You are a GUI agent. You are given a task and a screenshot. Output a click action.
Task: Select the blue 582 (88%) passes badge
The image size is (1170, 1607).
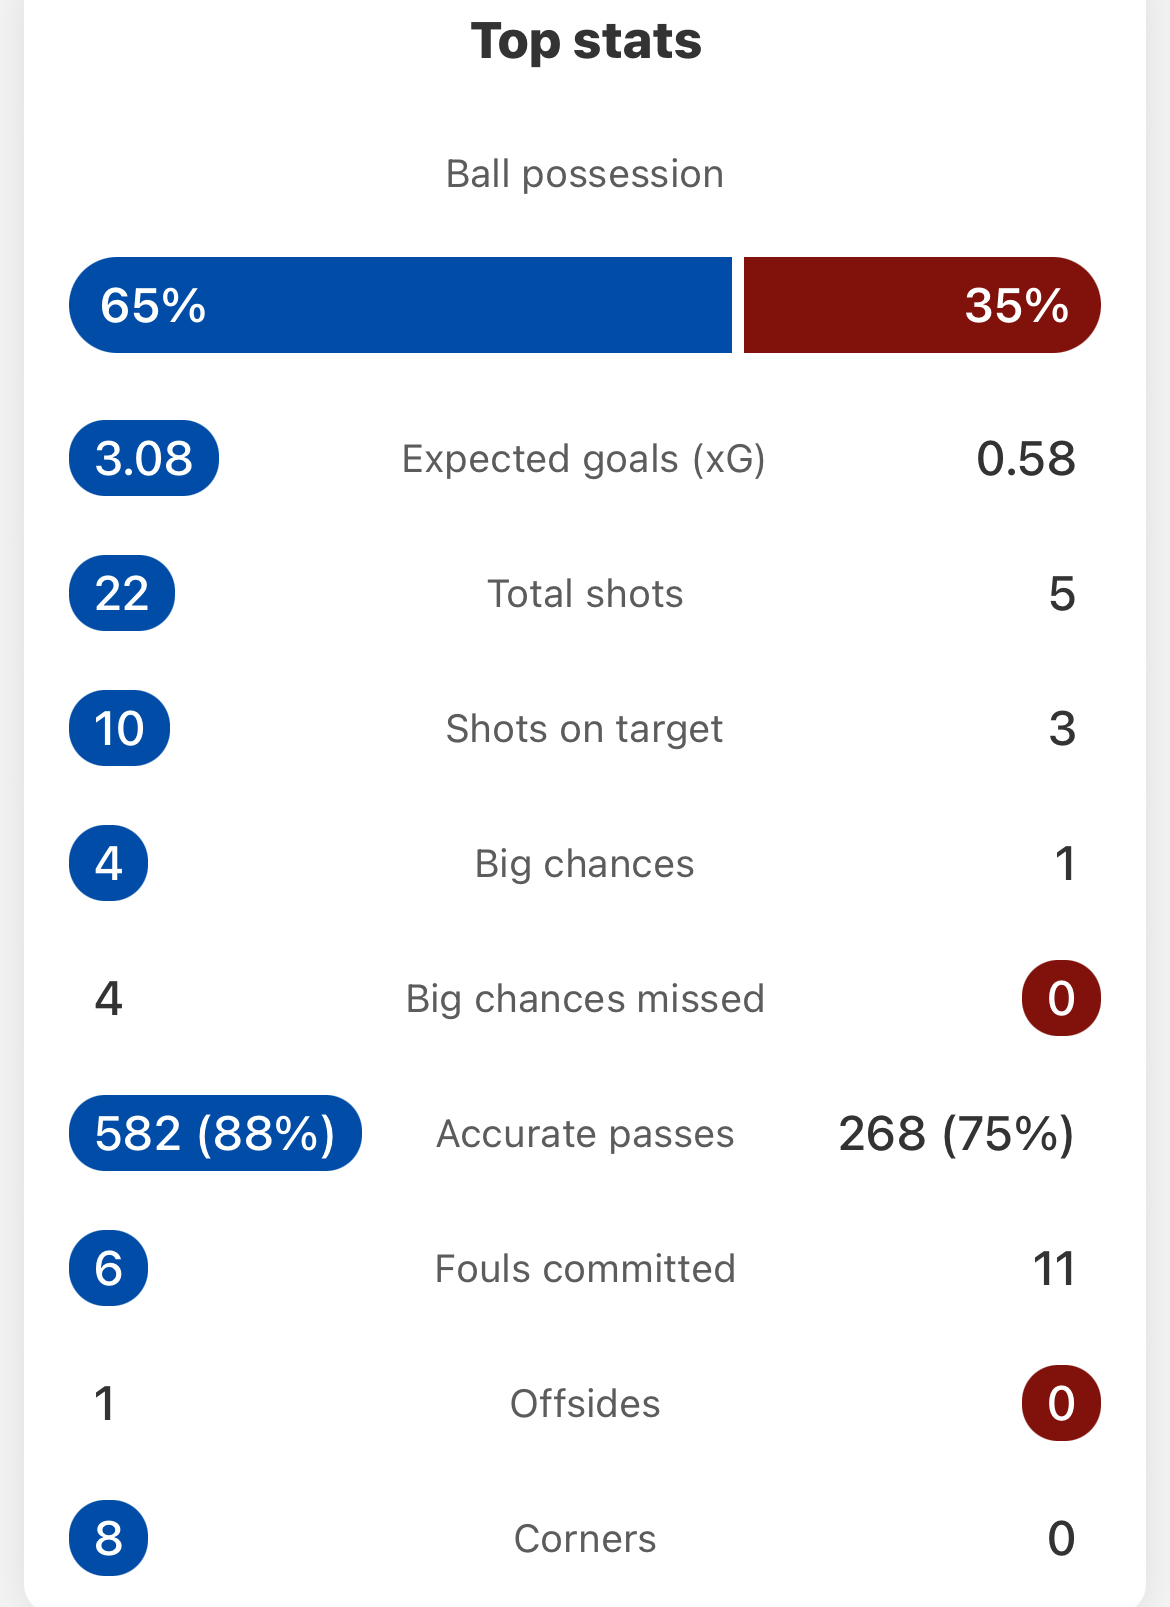pos(215,1134)
